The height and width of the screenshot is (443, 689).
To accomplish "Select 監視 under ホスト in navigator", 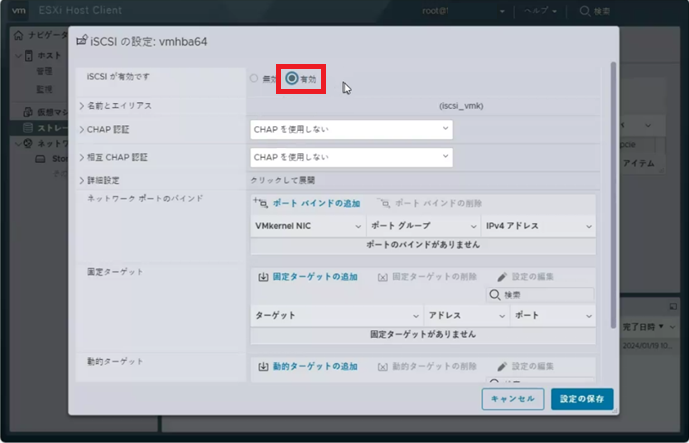I will (x=44, y=89).
